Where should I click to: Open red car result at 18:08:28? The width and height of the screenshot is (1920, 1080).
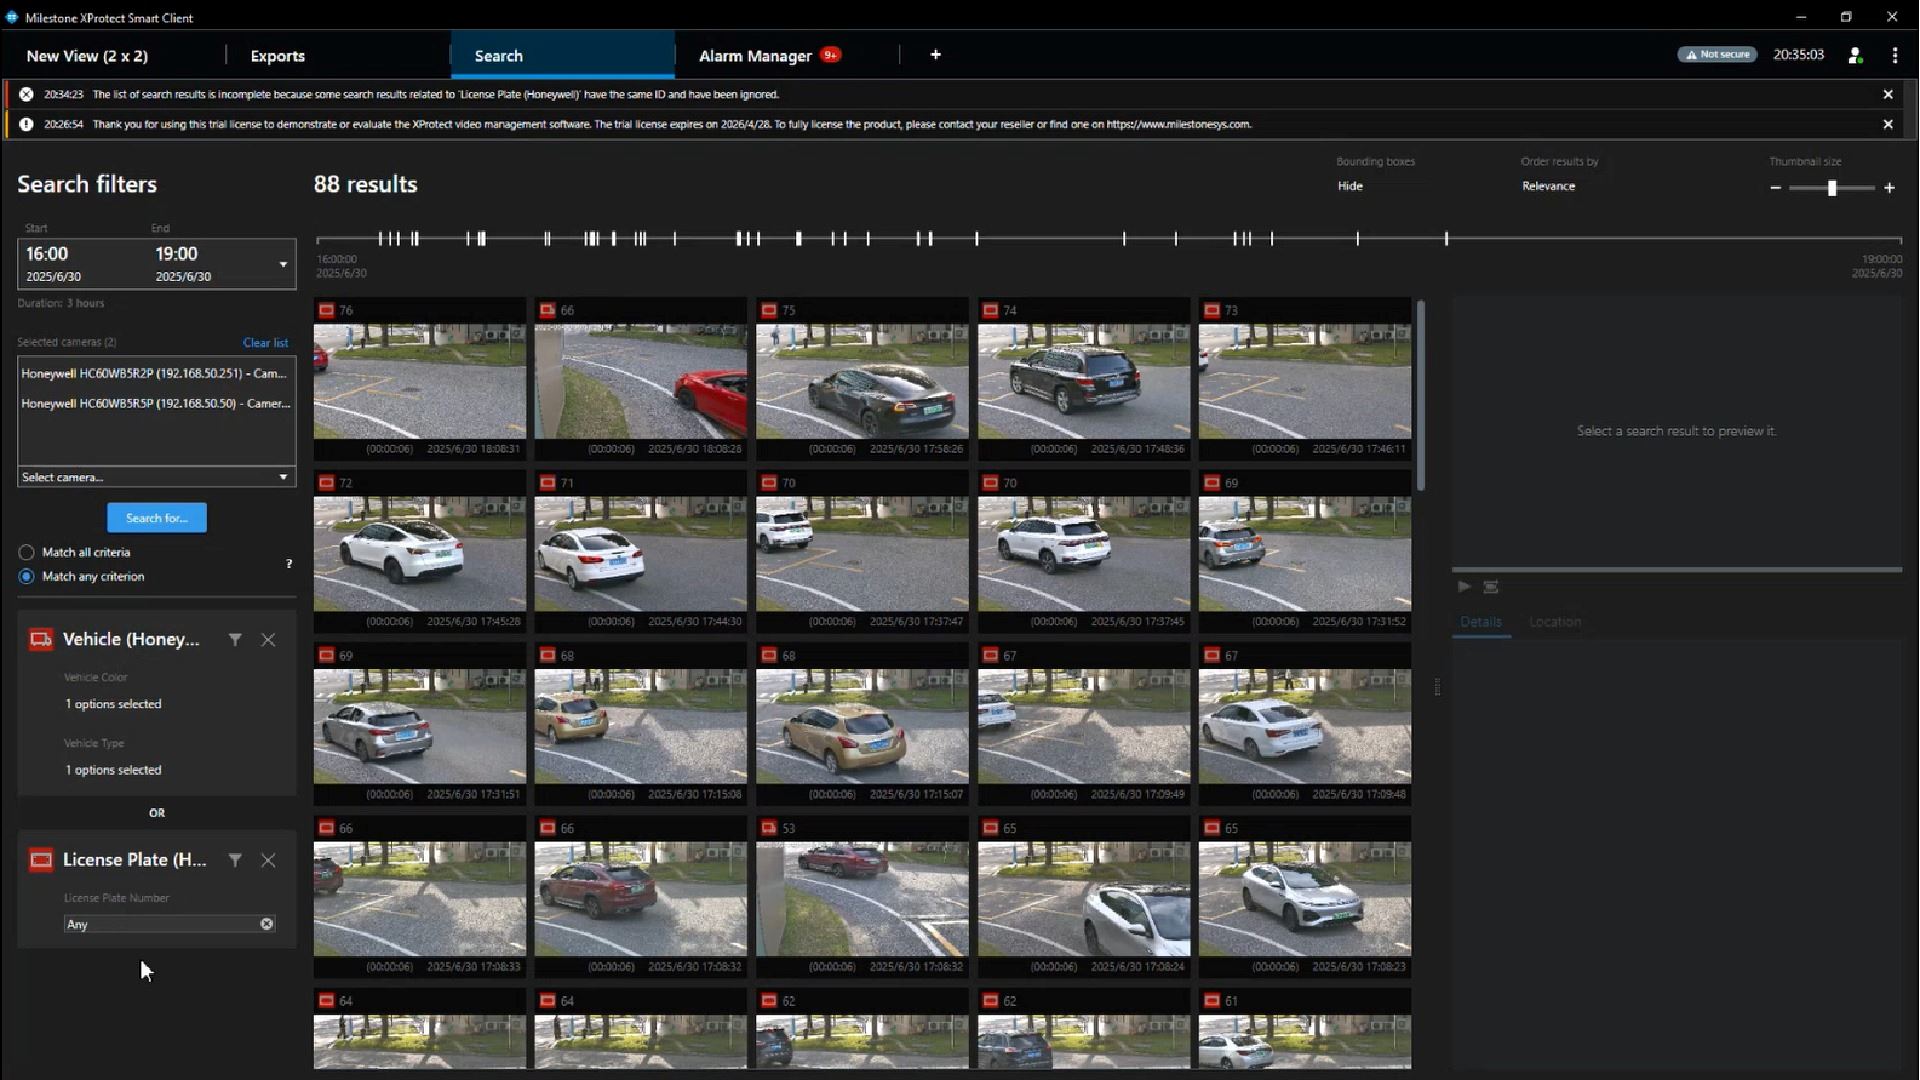tap(640, 382)
